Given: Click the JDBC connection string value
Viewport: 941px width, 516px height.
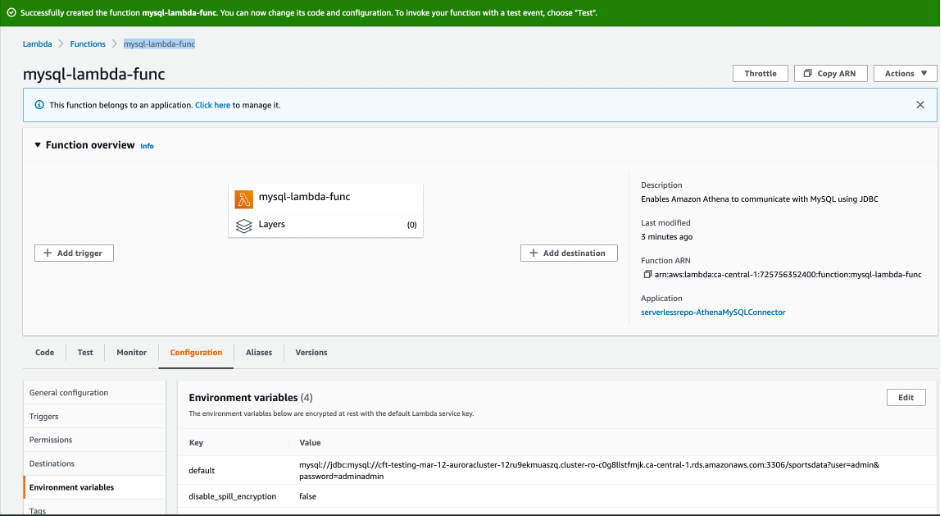Looking at the screenshot, I should [x=589, y=470].
